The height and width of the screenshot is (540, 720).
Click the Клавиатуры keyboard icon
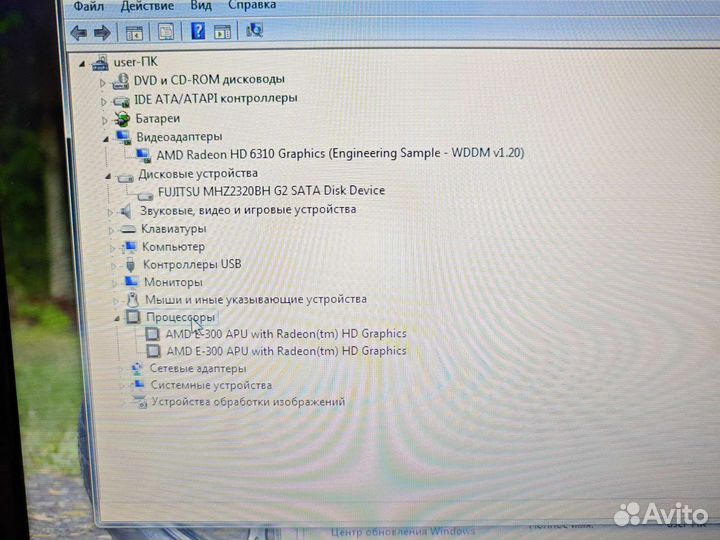tap(127, 229)
